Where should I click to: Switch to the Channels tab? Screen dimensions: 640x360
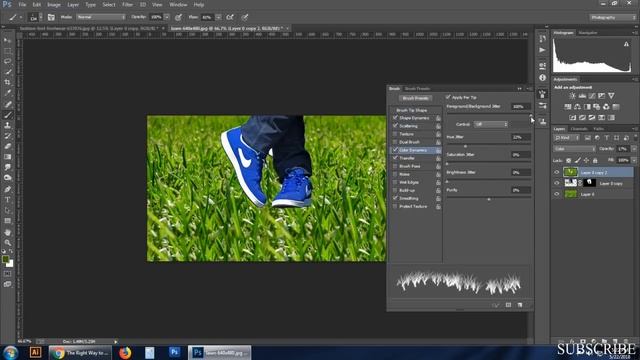[579, 129]
